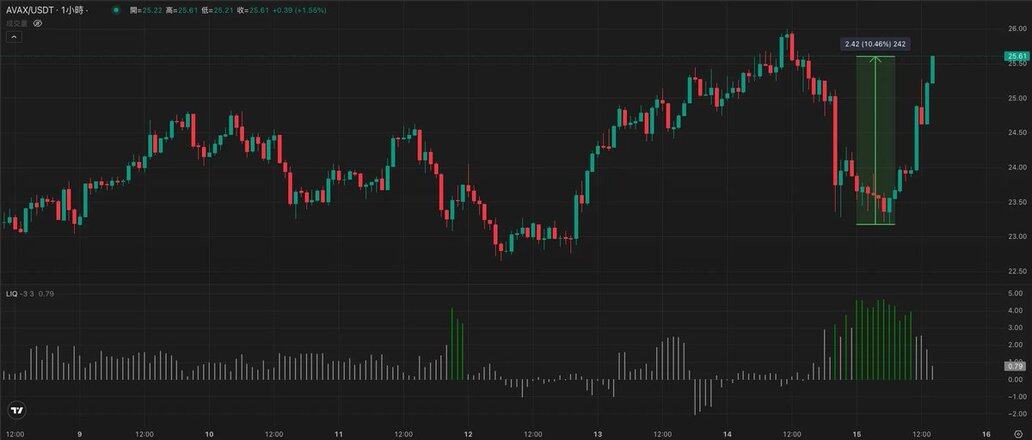
Task: Select the 2.42 (10.46%) 242 measurement label
Action: [875, 45]
